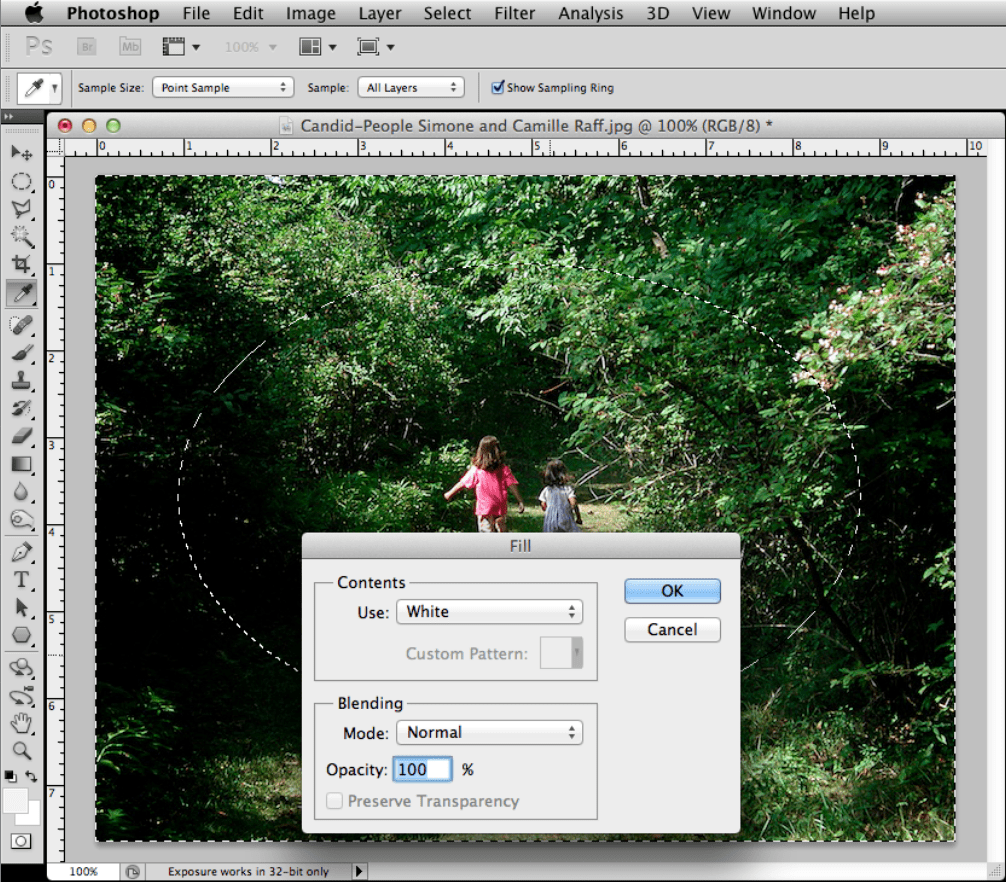This screenshot has height=882, width=1006.
Task: Expand the Sample Size dropdown
Action: (x=222, y=88)
